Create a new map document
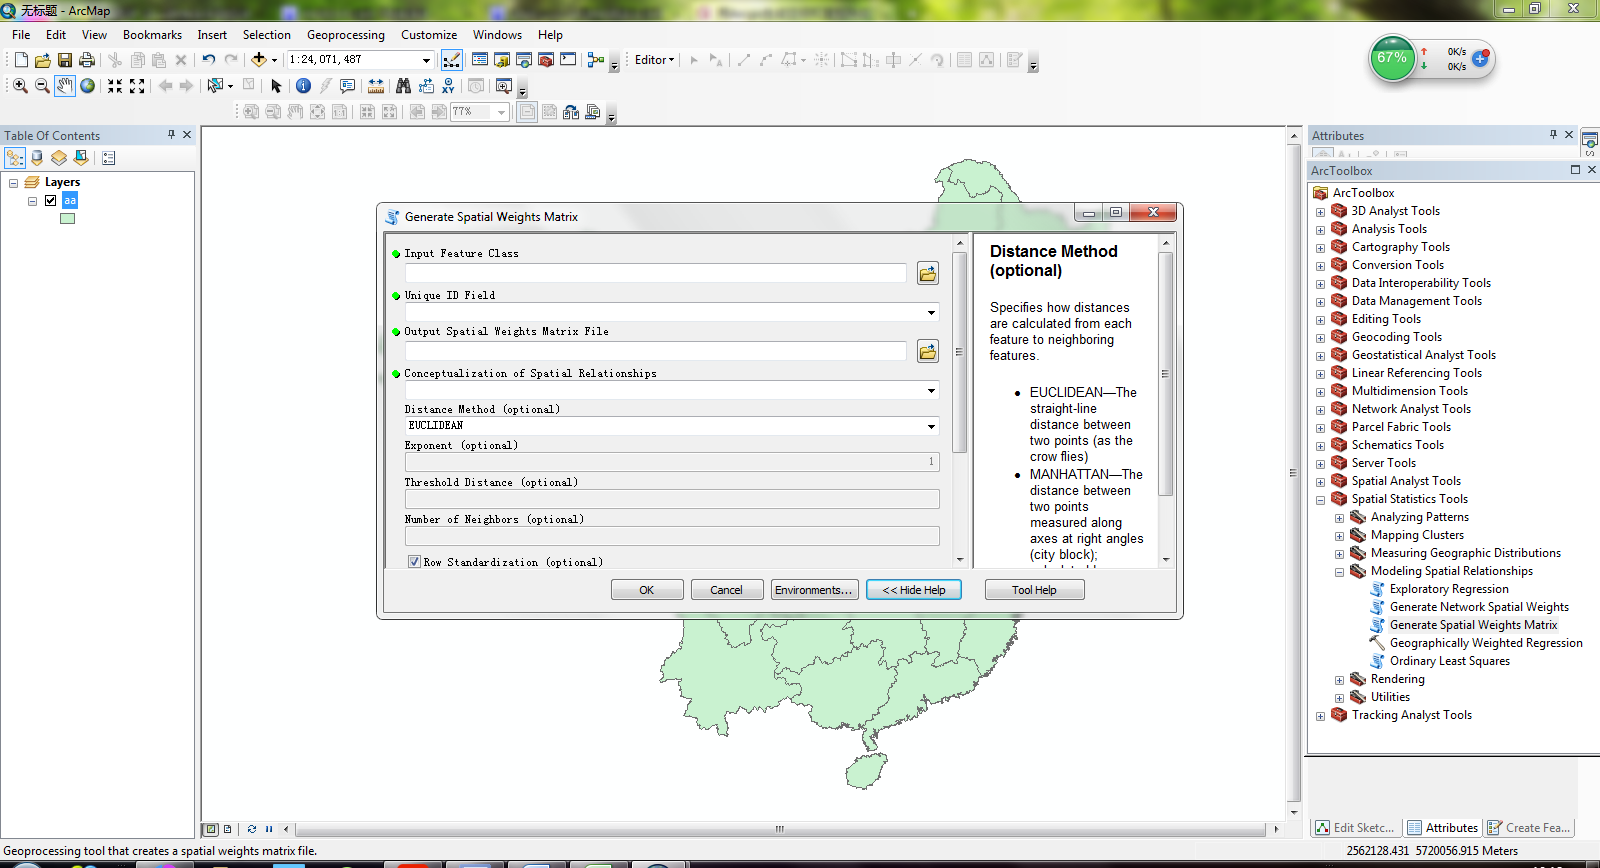 point(21,60)
